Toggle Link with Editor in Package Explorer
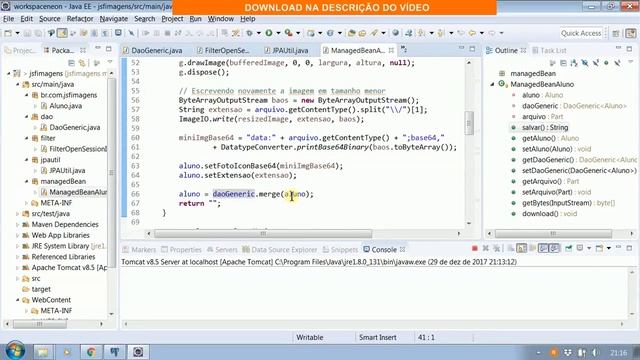The height and width of the screenshot is (360, 640). coord(82,63)
